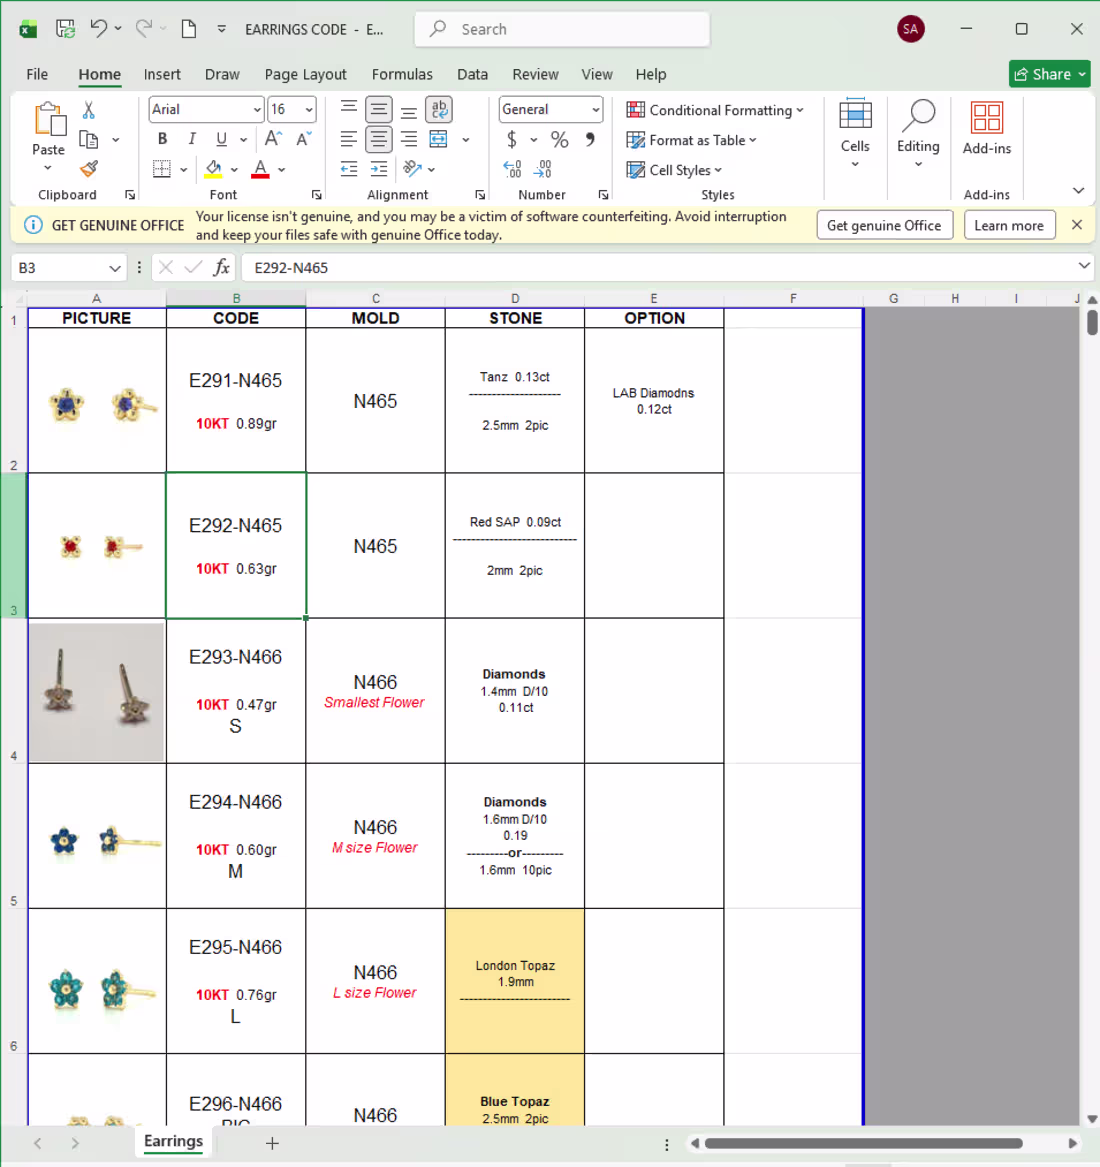Click Decrease Decimal icon

(543, 169)
